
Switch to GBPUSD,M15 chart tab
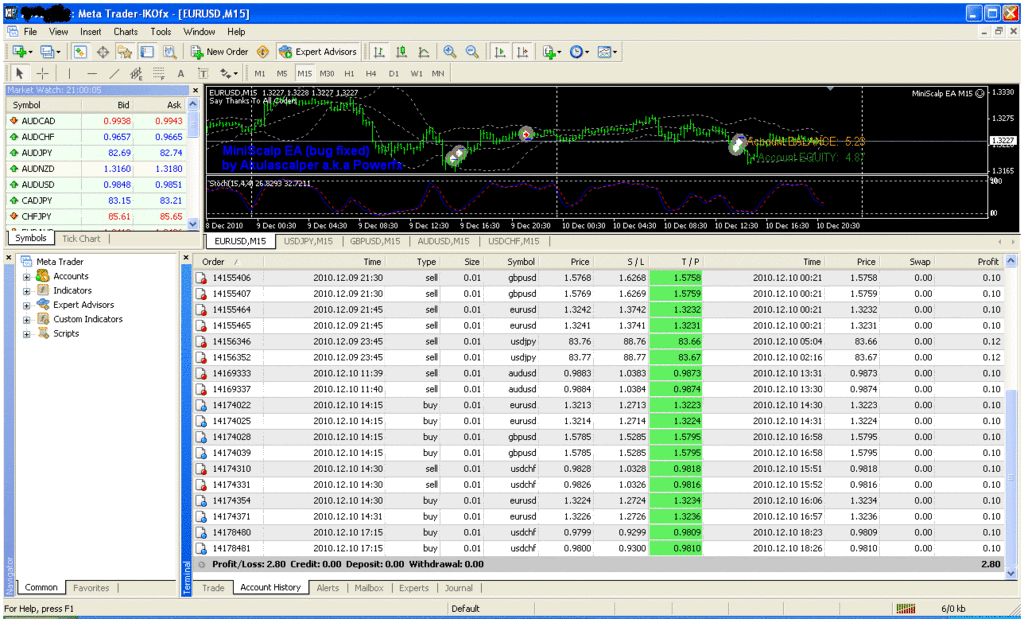375,241
